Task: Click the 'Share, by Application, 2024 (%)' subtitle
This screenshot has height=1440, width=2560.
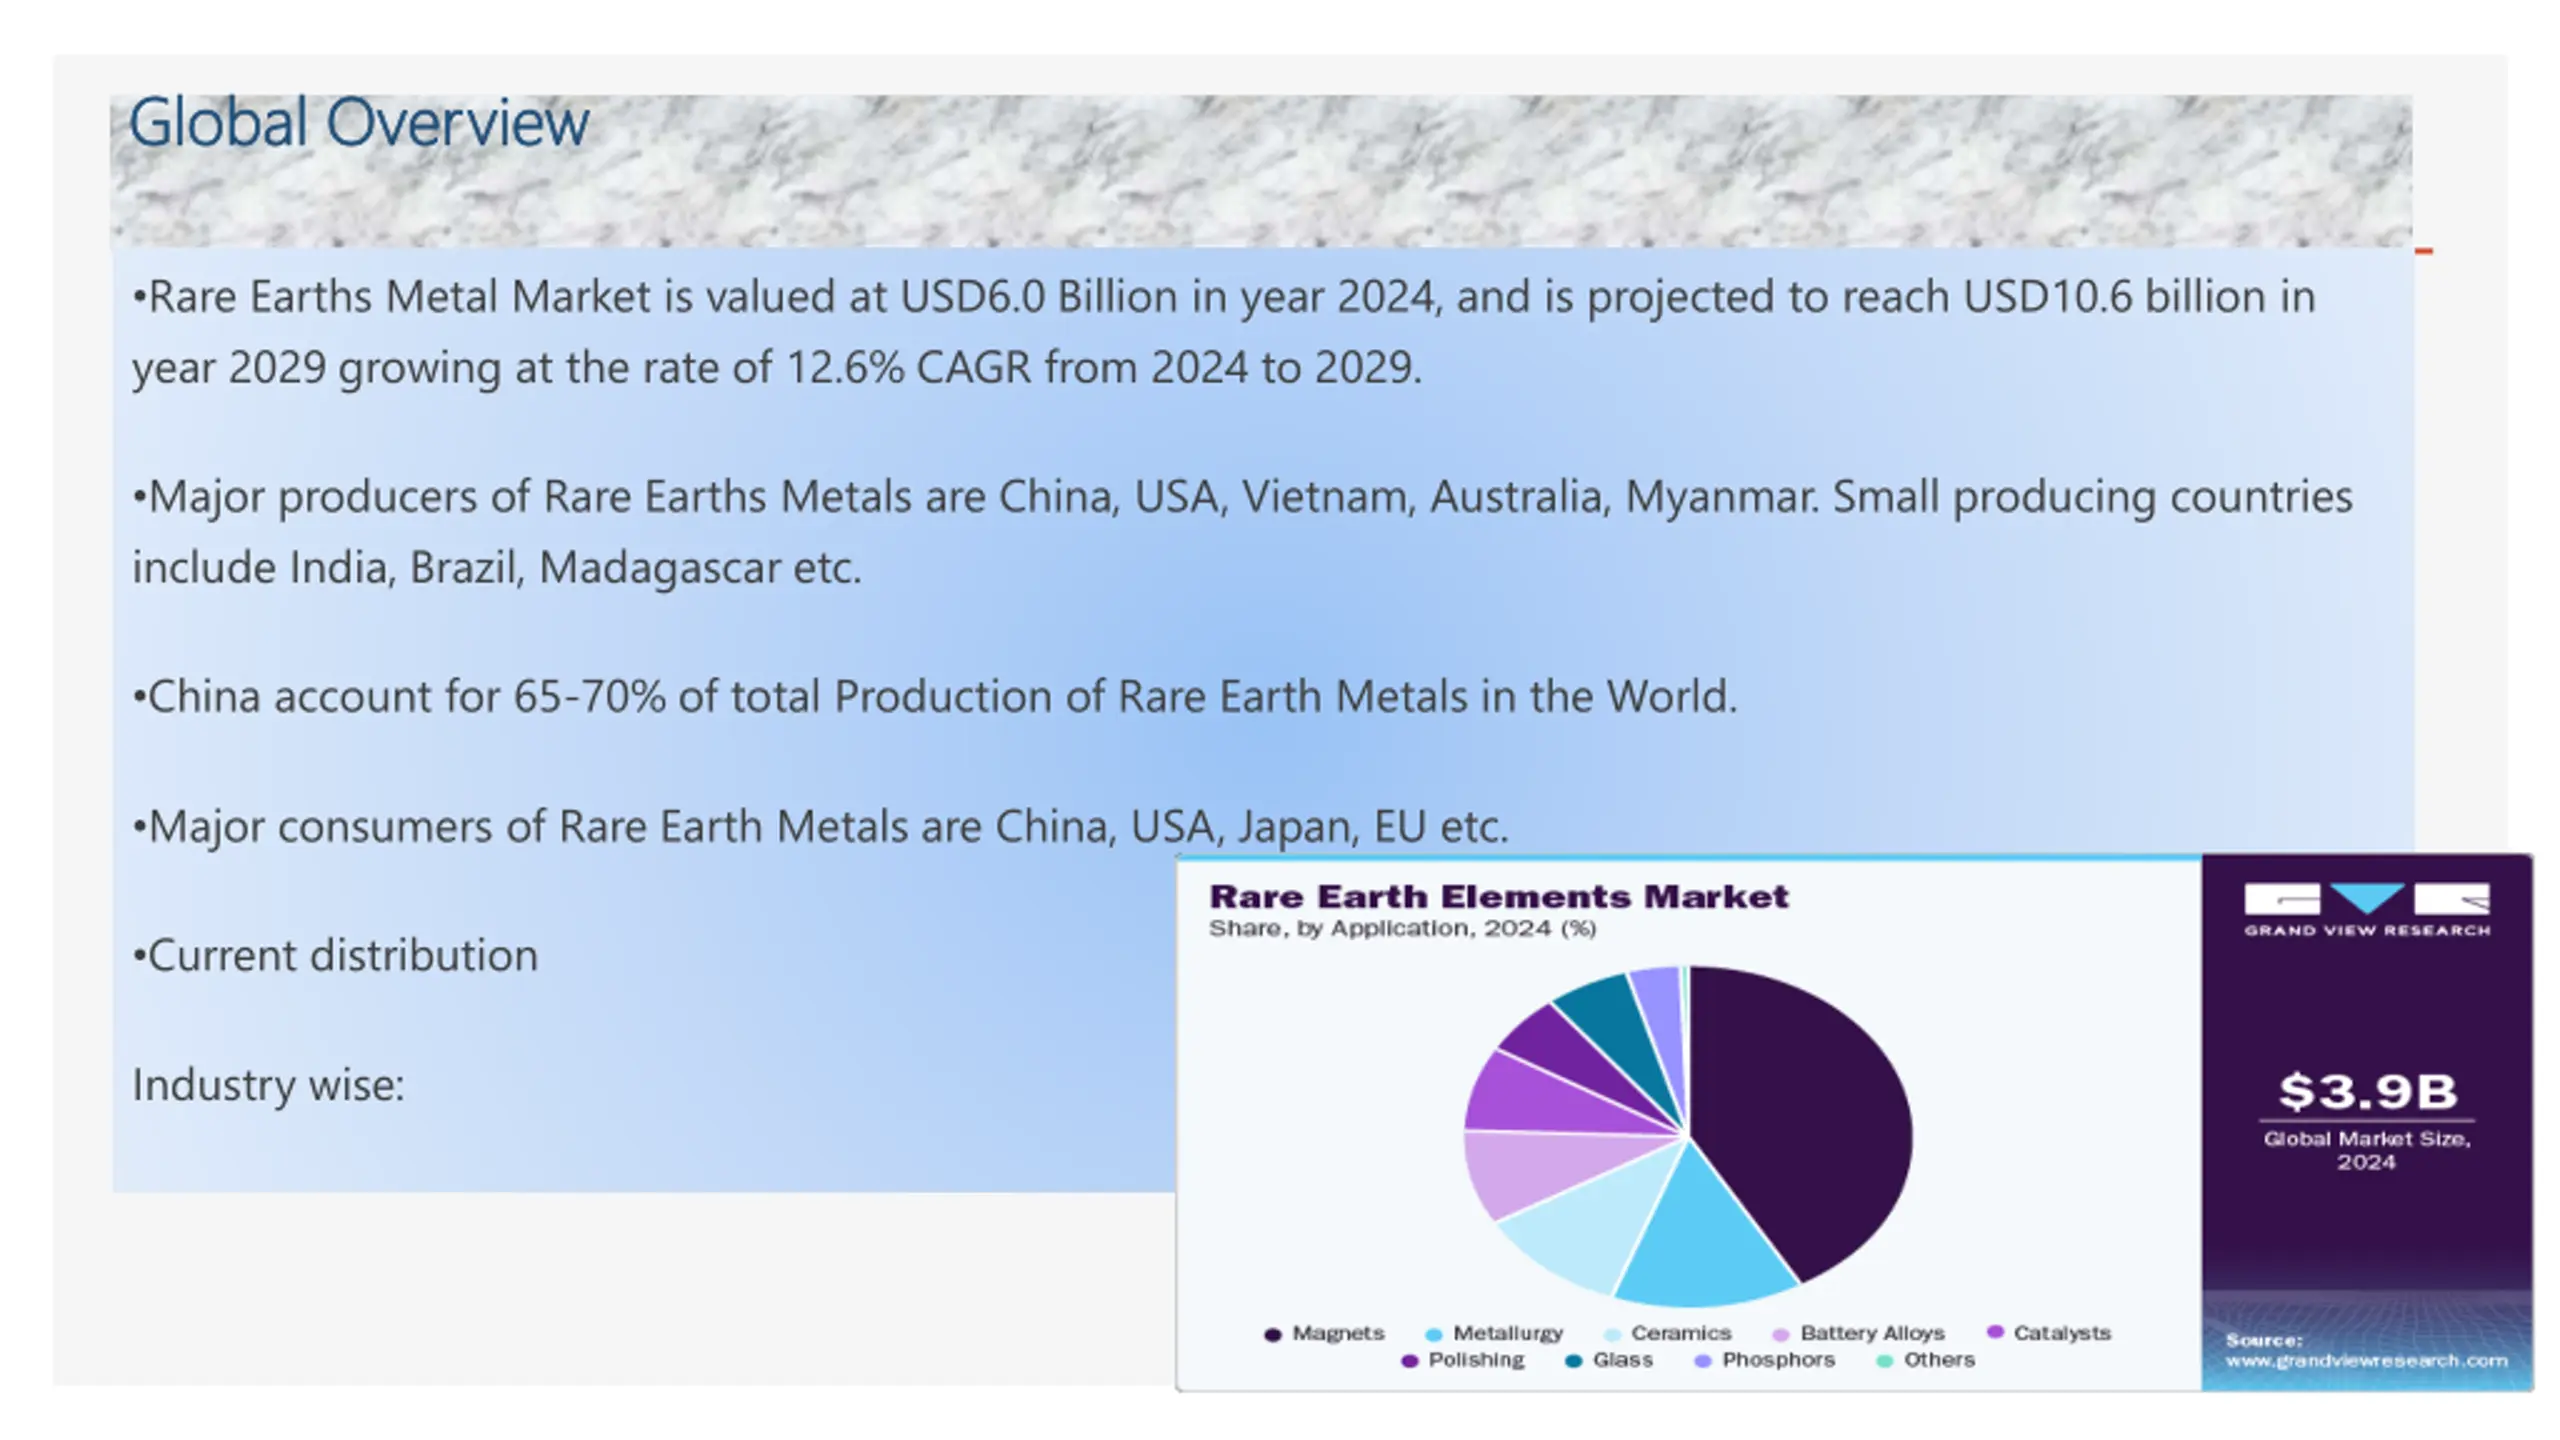Action: point(1402,928)
